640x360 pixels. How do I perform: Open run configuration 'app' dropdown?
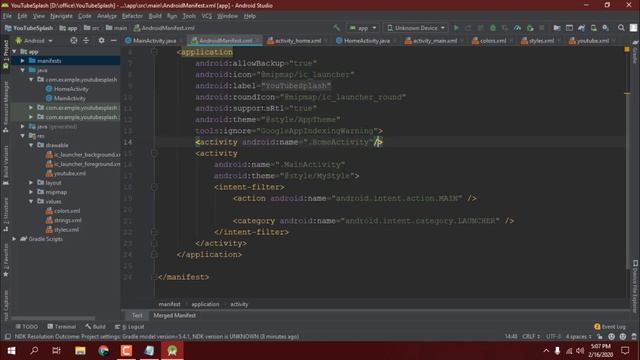(x=363, y=28)
